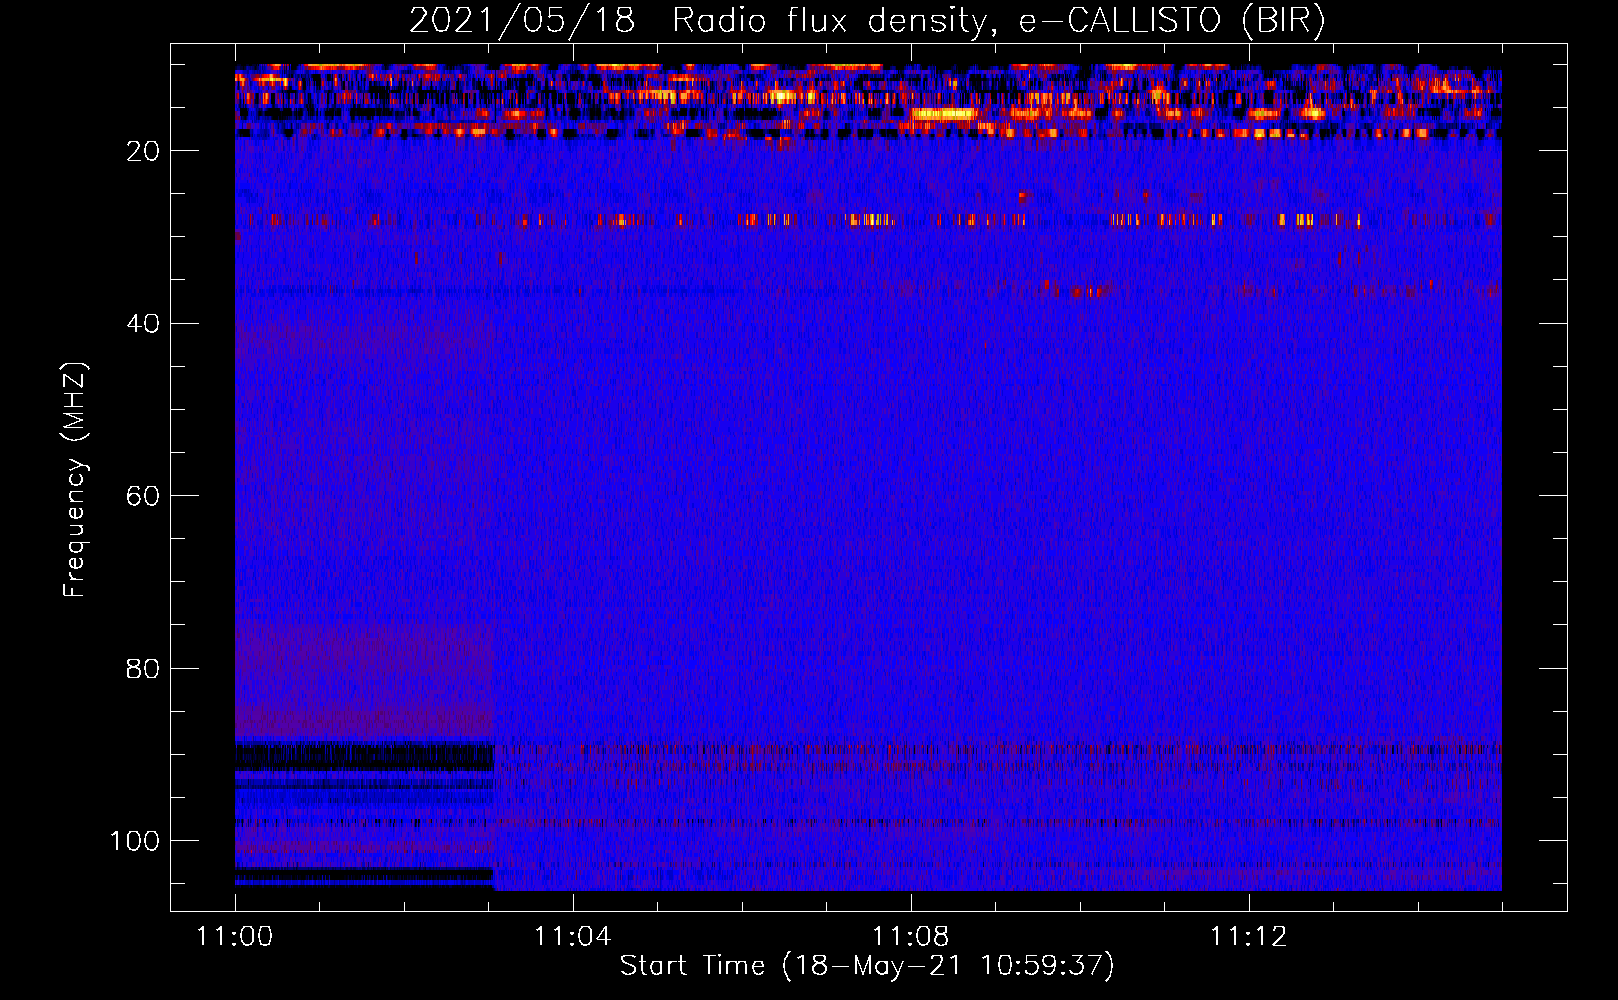The width and height of the screenshot is (1618, 1000).
Task: Click the '40' frequency tick label
Action: pyautogui.click(x=144, y=324)
